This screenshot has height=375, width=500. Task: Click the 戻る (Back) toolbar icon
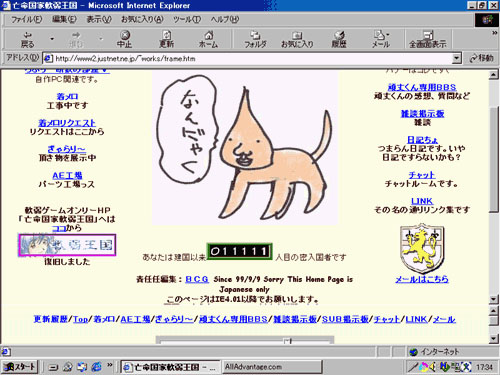(x=28, y=39)
